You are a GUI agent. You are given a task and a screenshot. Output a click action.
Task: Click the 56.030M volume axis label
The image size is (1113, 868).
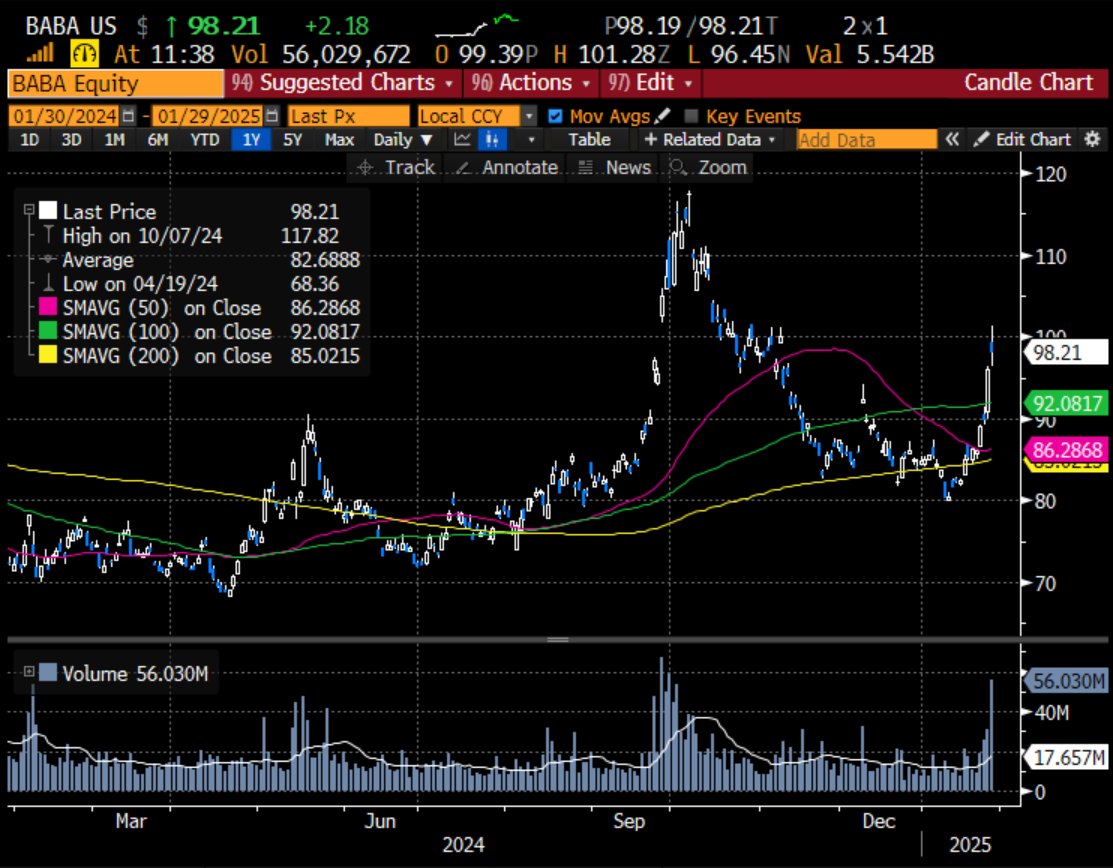click(x=1064, y=681)
